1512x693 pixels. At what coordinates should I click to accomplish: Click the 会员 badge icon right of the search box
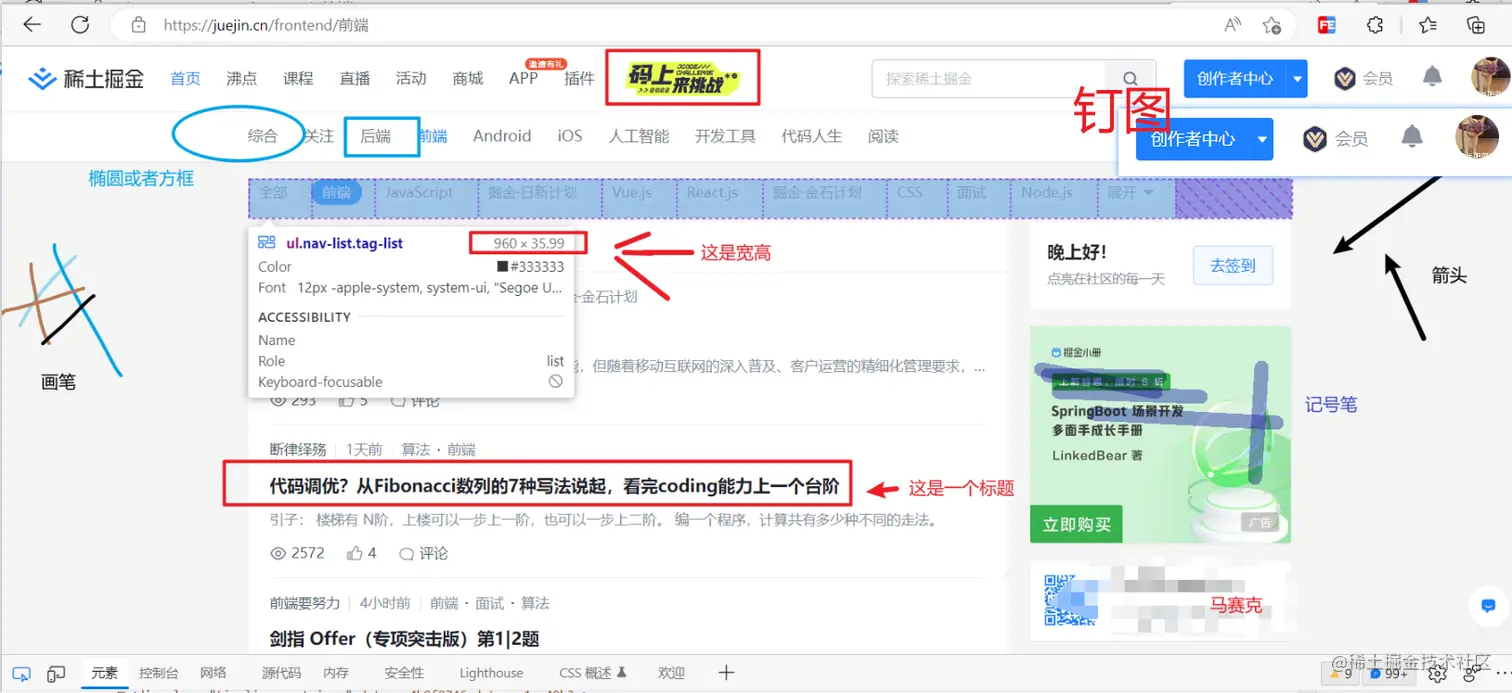pyautogui.click(x=1345, y=78)
